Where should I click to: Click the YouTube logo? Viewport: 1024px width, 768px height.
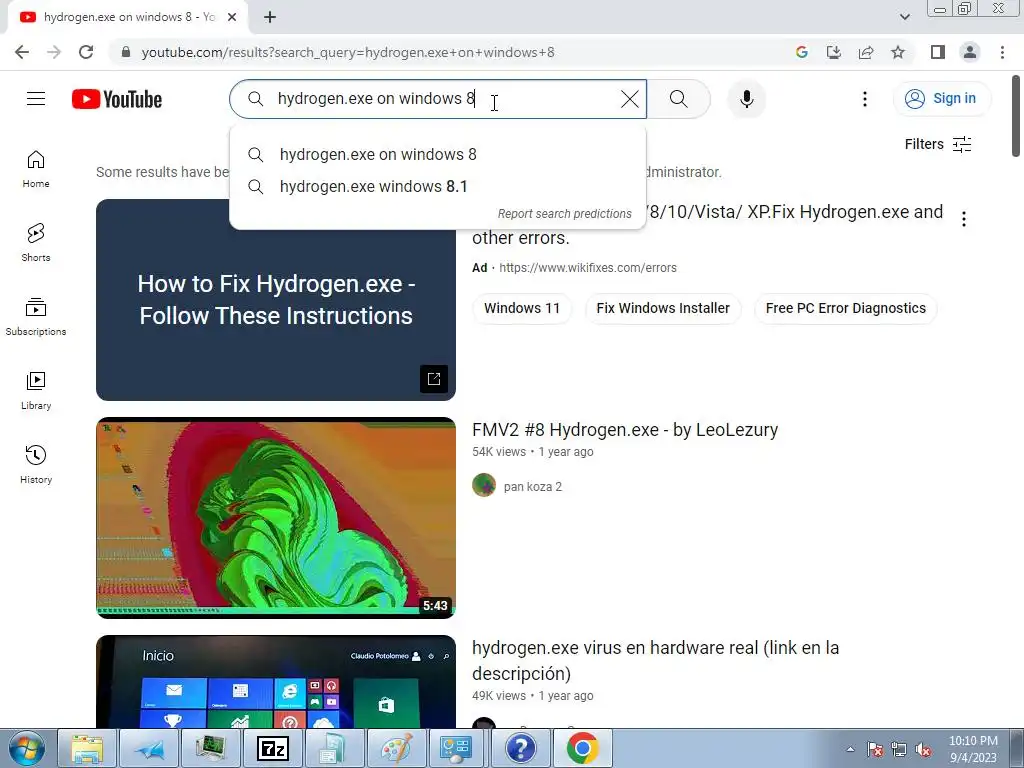[x=117, y=99]
